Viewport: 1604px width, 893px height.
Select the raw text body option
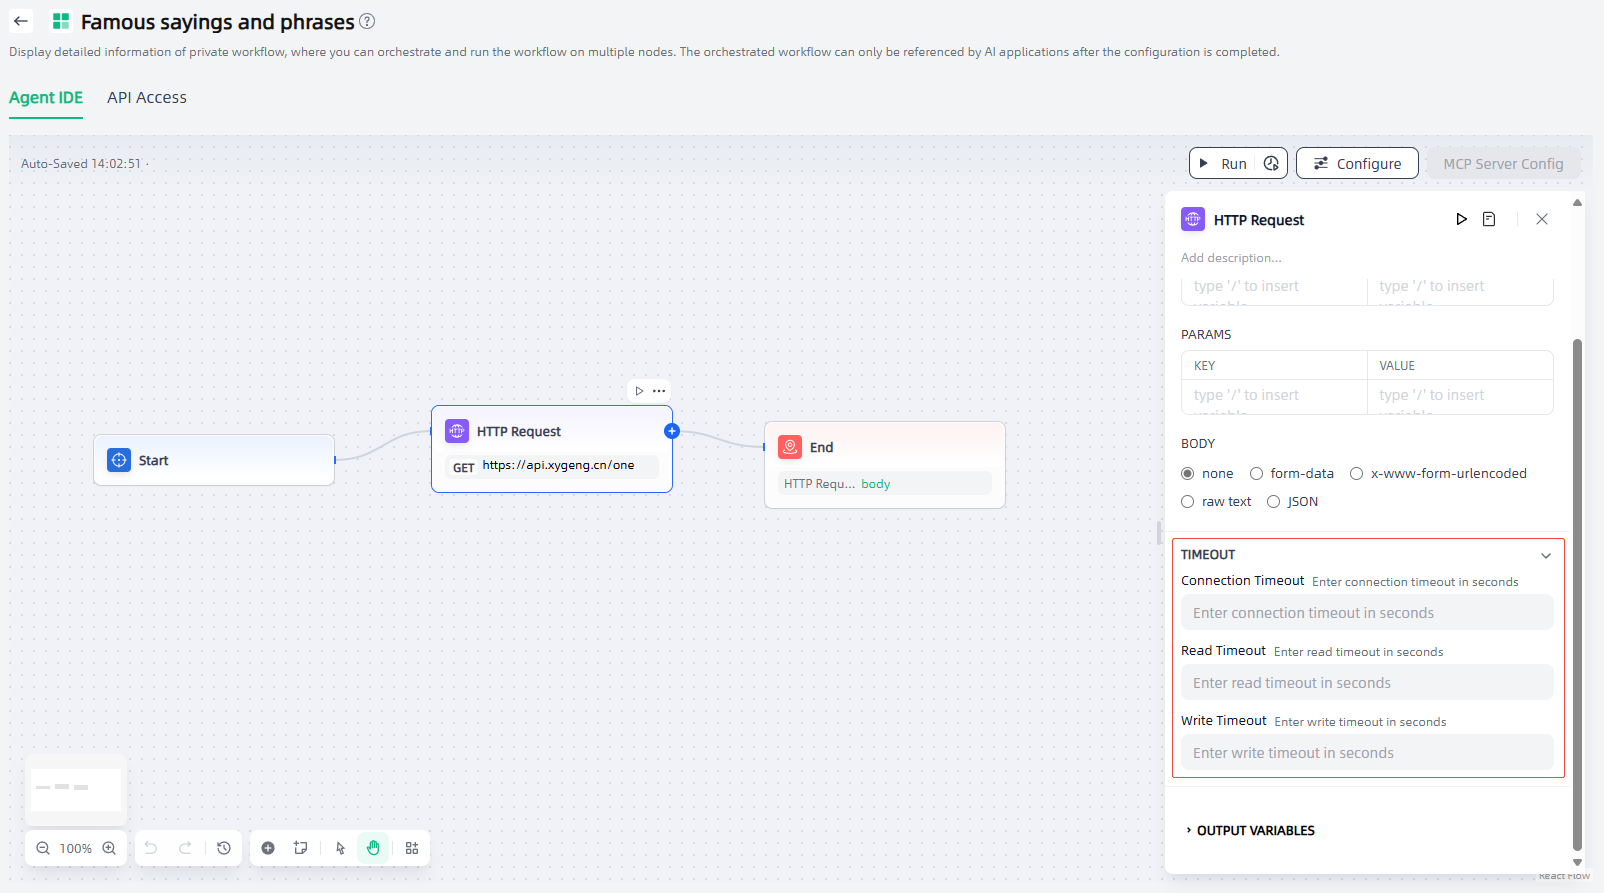point(1188,502)
